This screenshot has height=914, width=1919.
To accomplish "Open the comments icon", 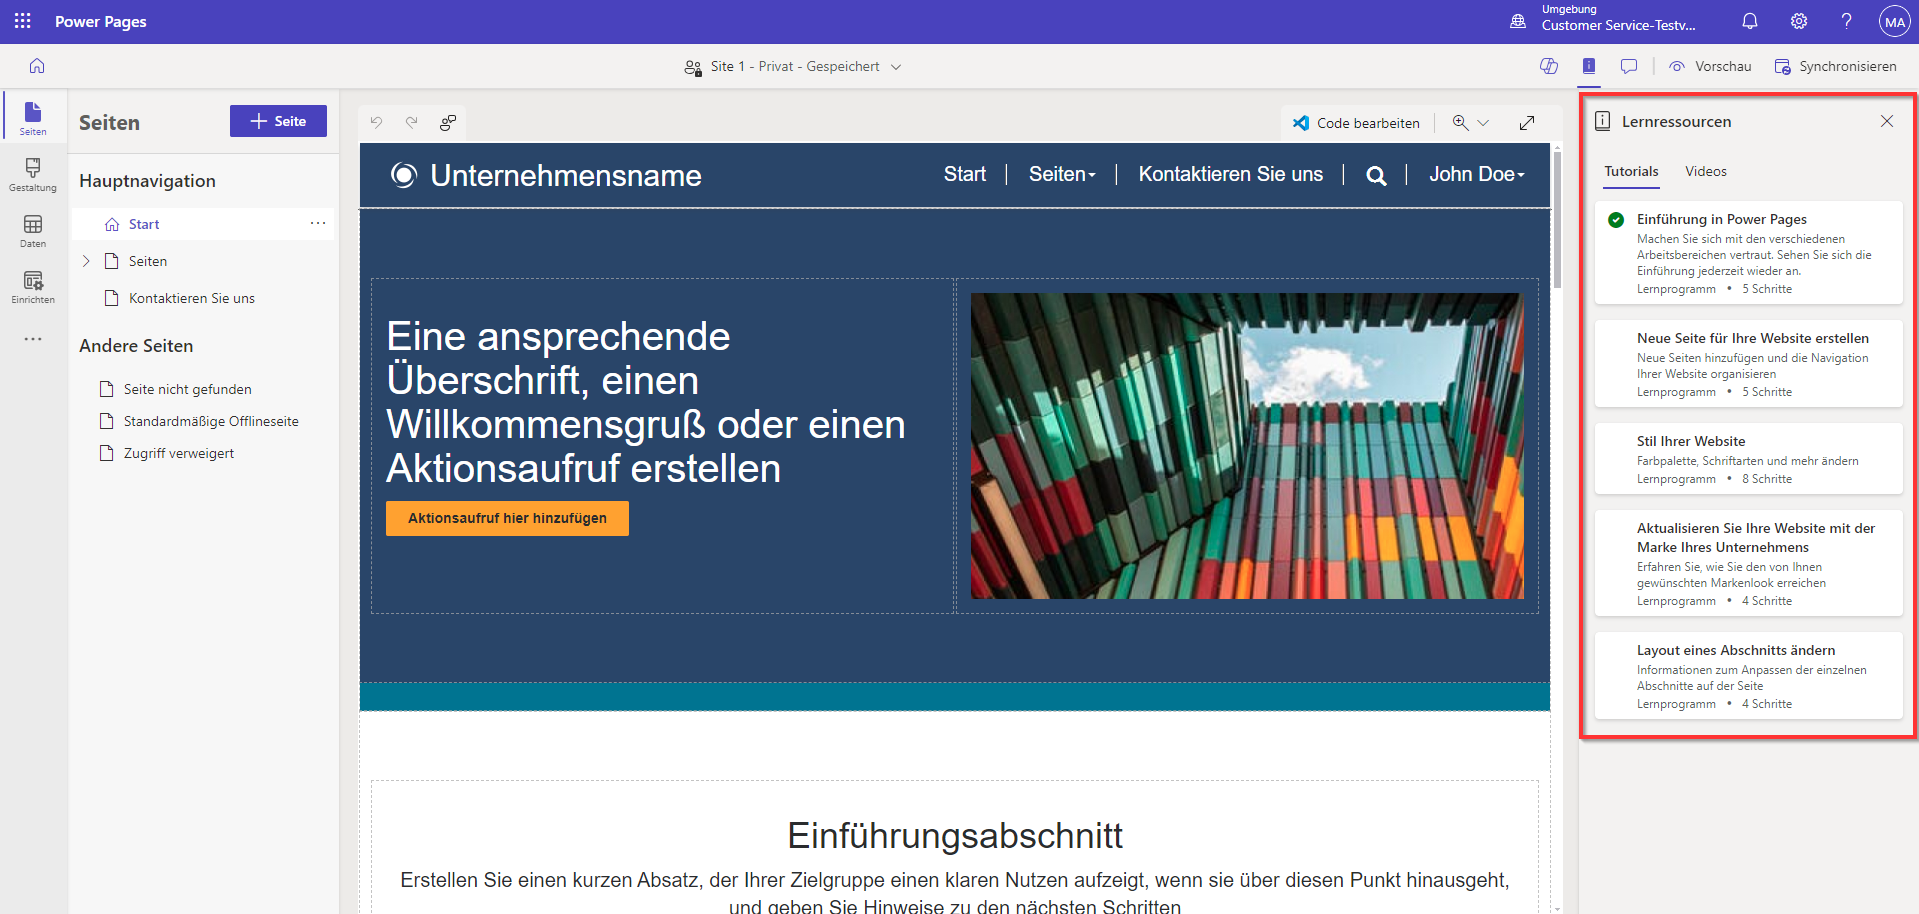I will pos(1629,66).
